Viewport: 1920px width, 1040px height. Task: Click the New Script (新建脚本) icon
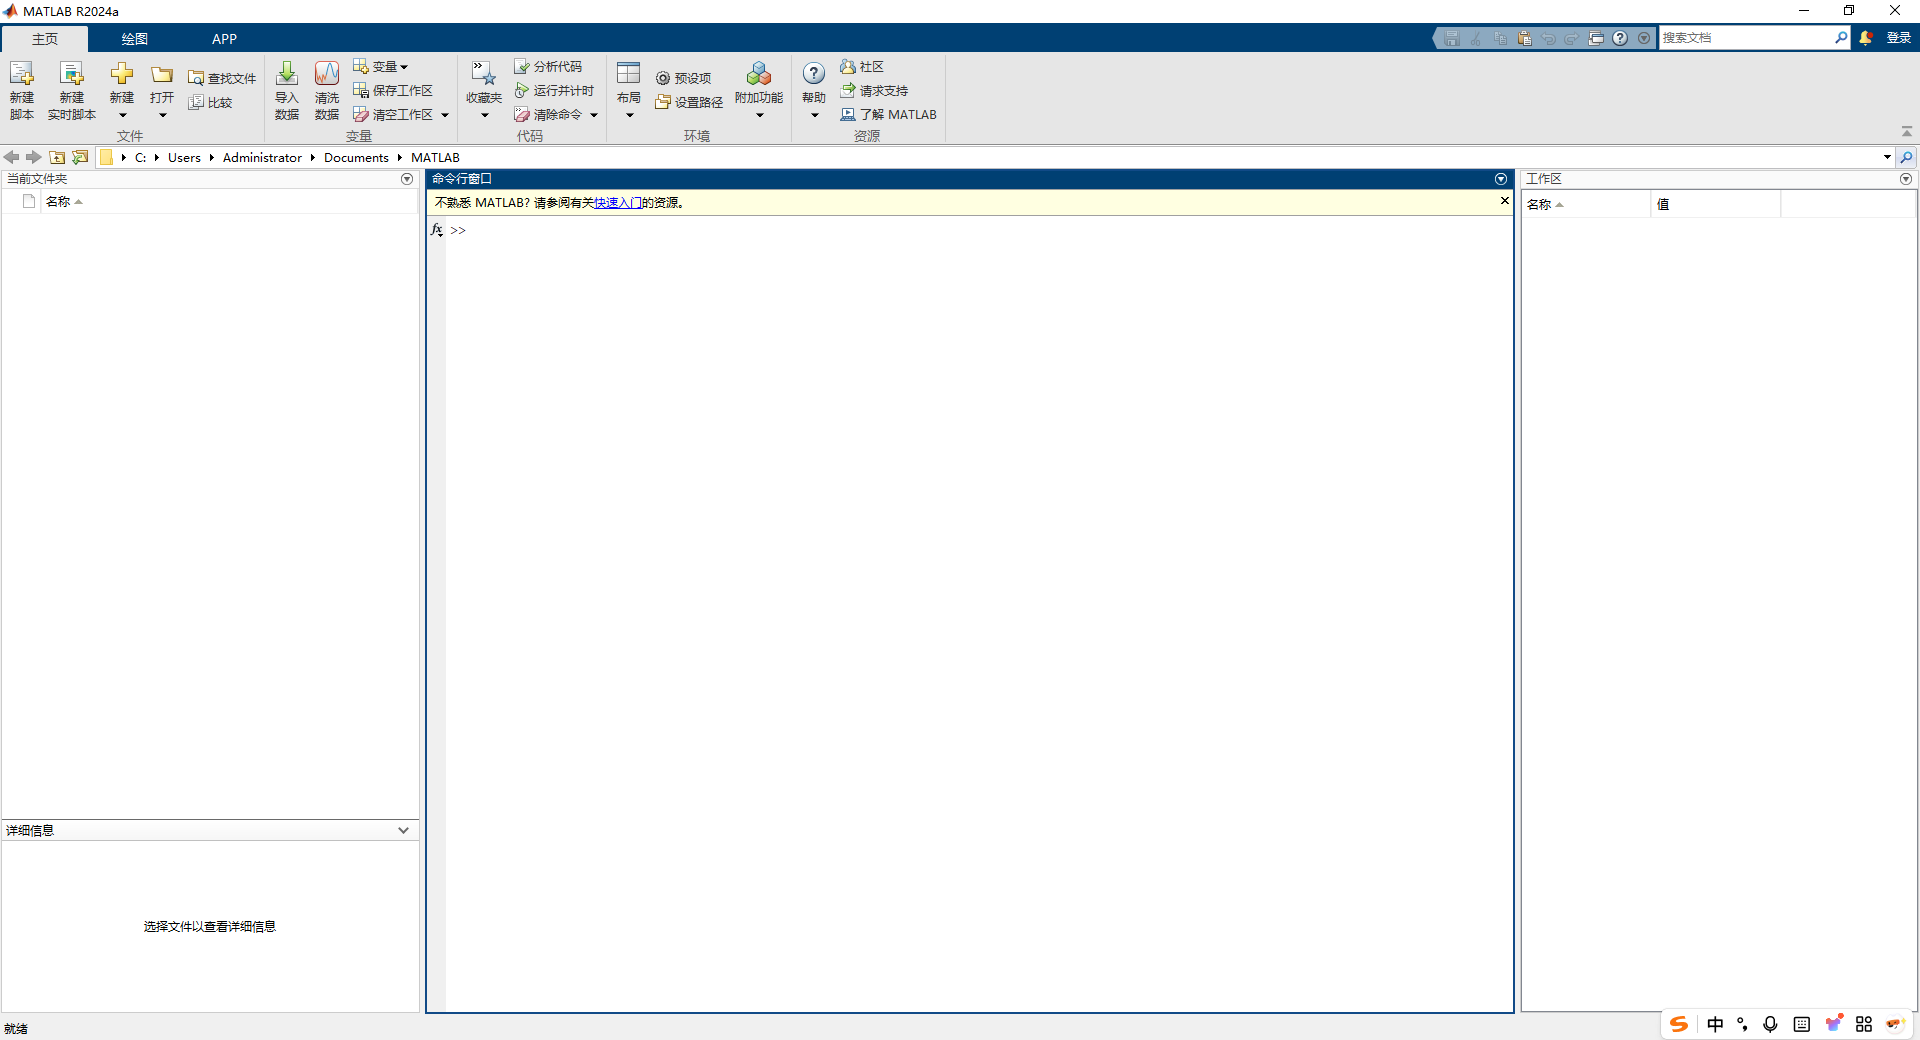(22, 75)
